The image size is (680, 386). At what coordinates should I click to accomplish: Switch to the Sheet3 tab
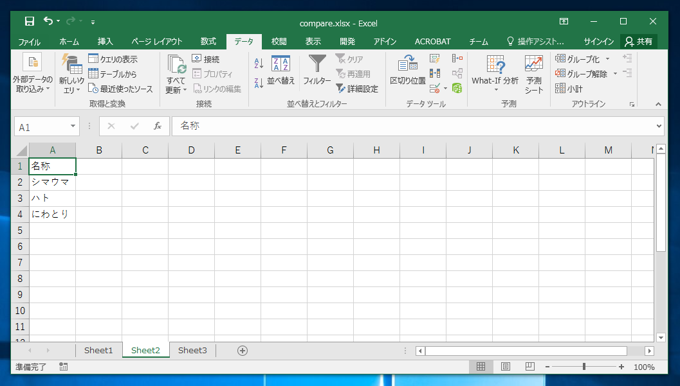click(193, 350)
